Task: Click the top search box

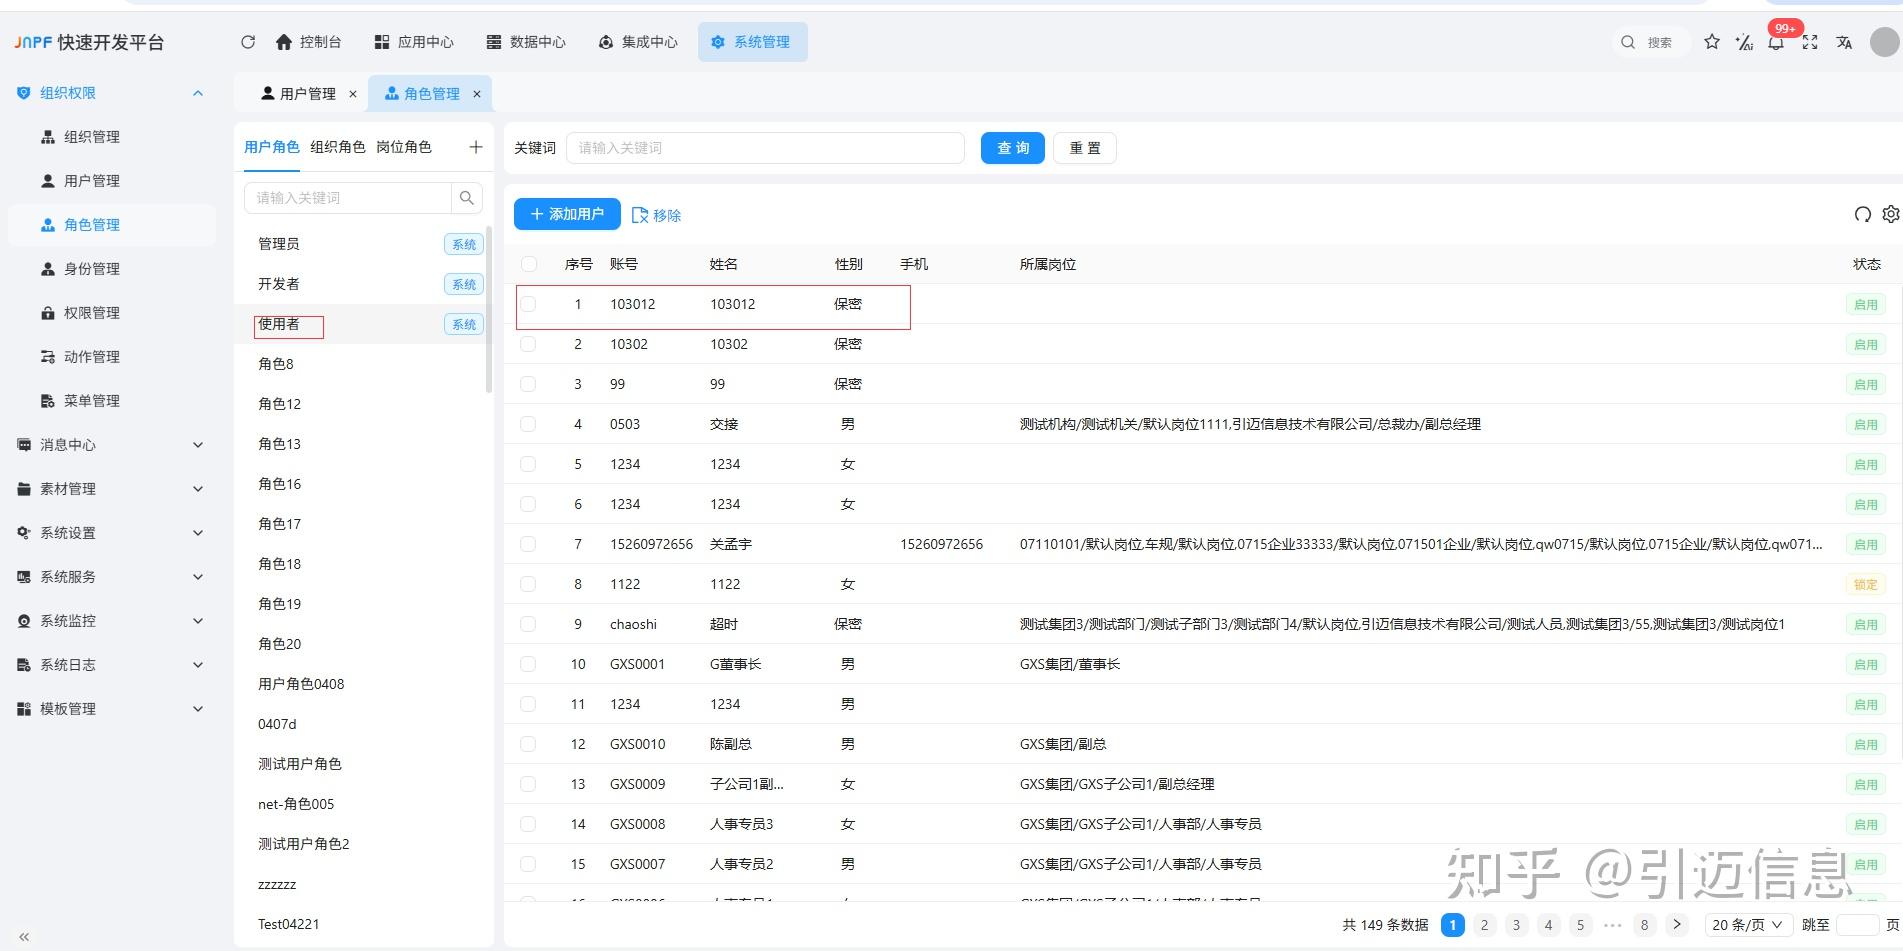Action: [1650, 42]
